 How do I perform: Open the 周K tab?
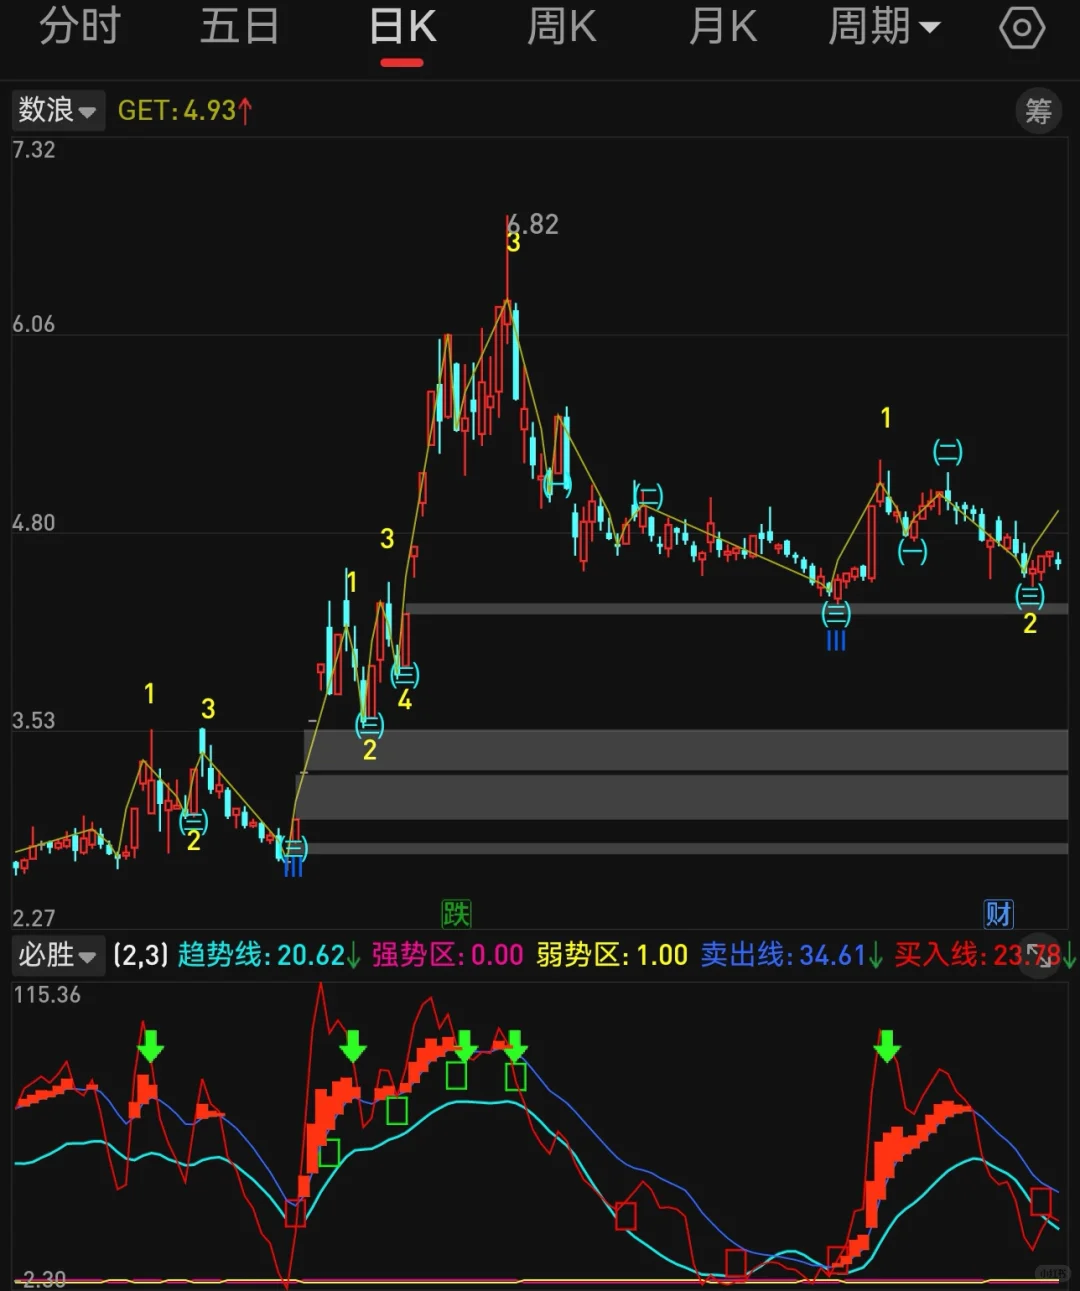(562, 27)
